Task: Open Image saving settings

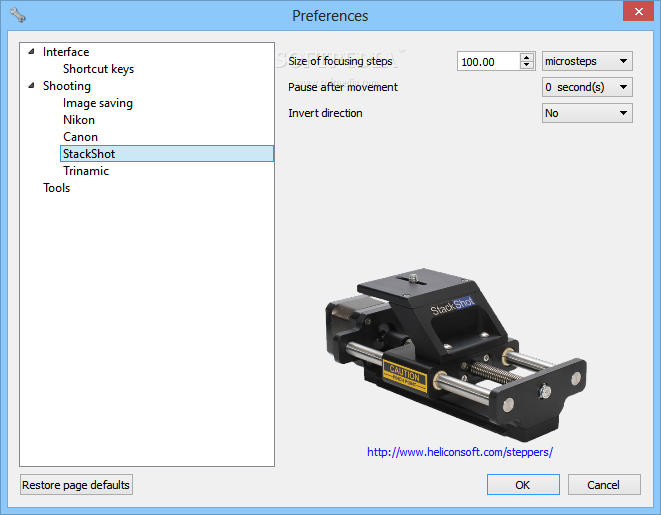Action: (98, 103)
